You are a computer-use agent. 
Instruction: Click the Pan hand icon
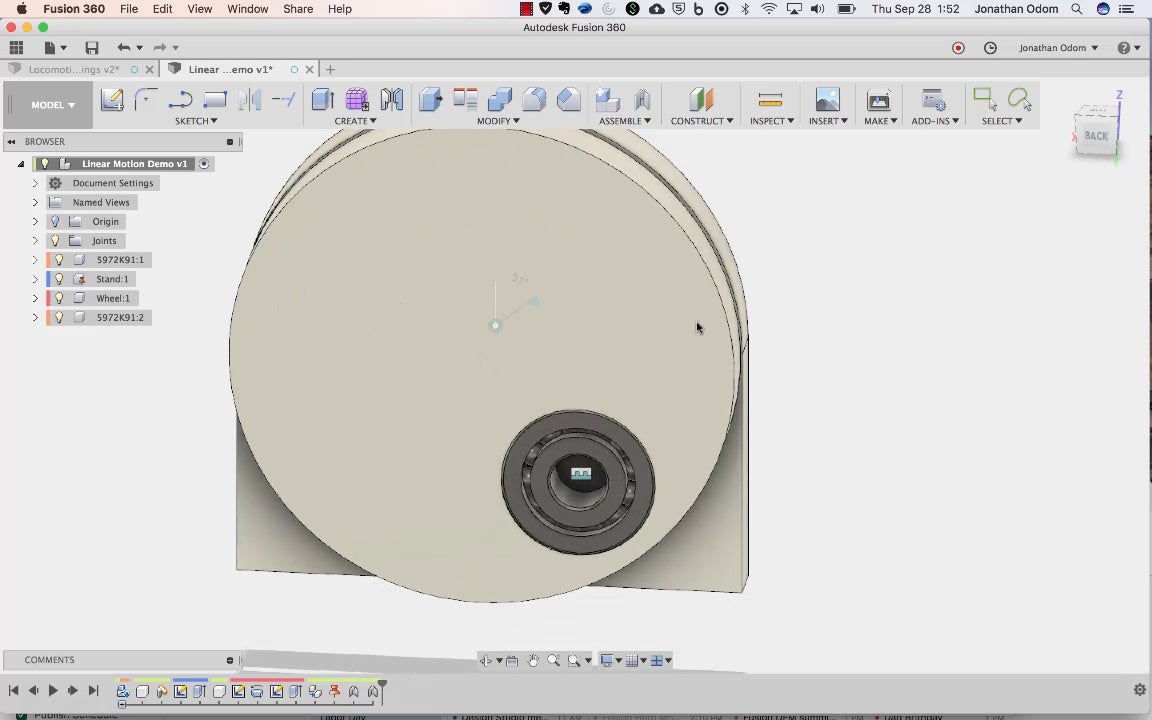click(533, 660)
